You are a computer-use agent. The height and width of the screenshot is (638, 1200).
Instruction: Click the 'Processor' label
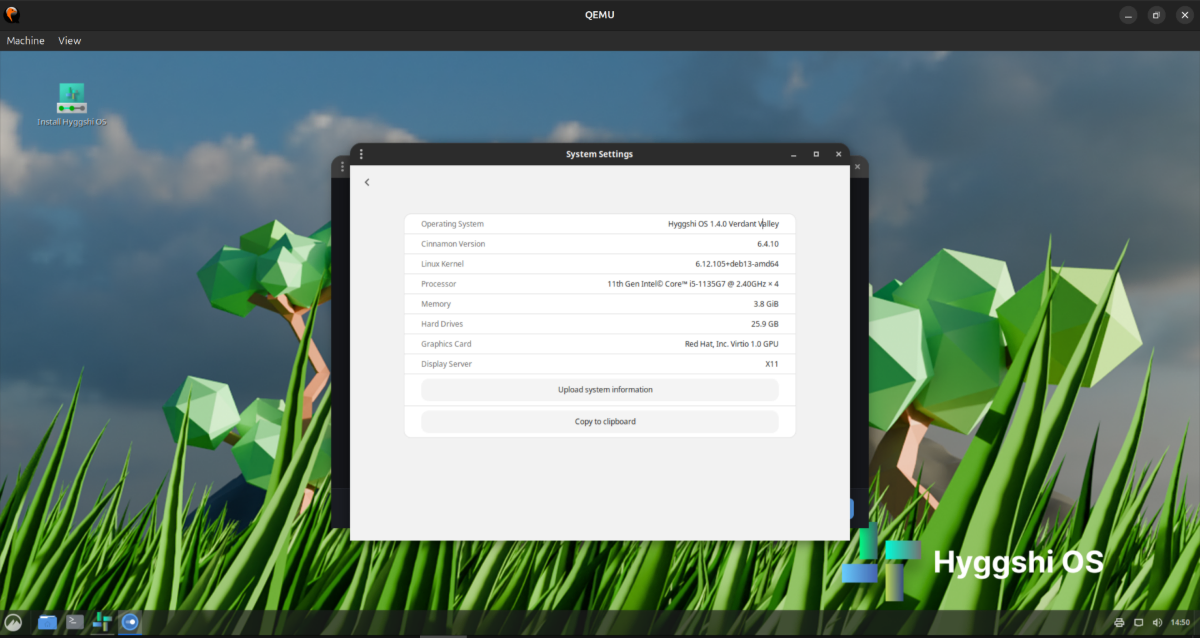click(438, 284)
